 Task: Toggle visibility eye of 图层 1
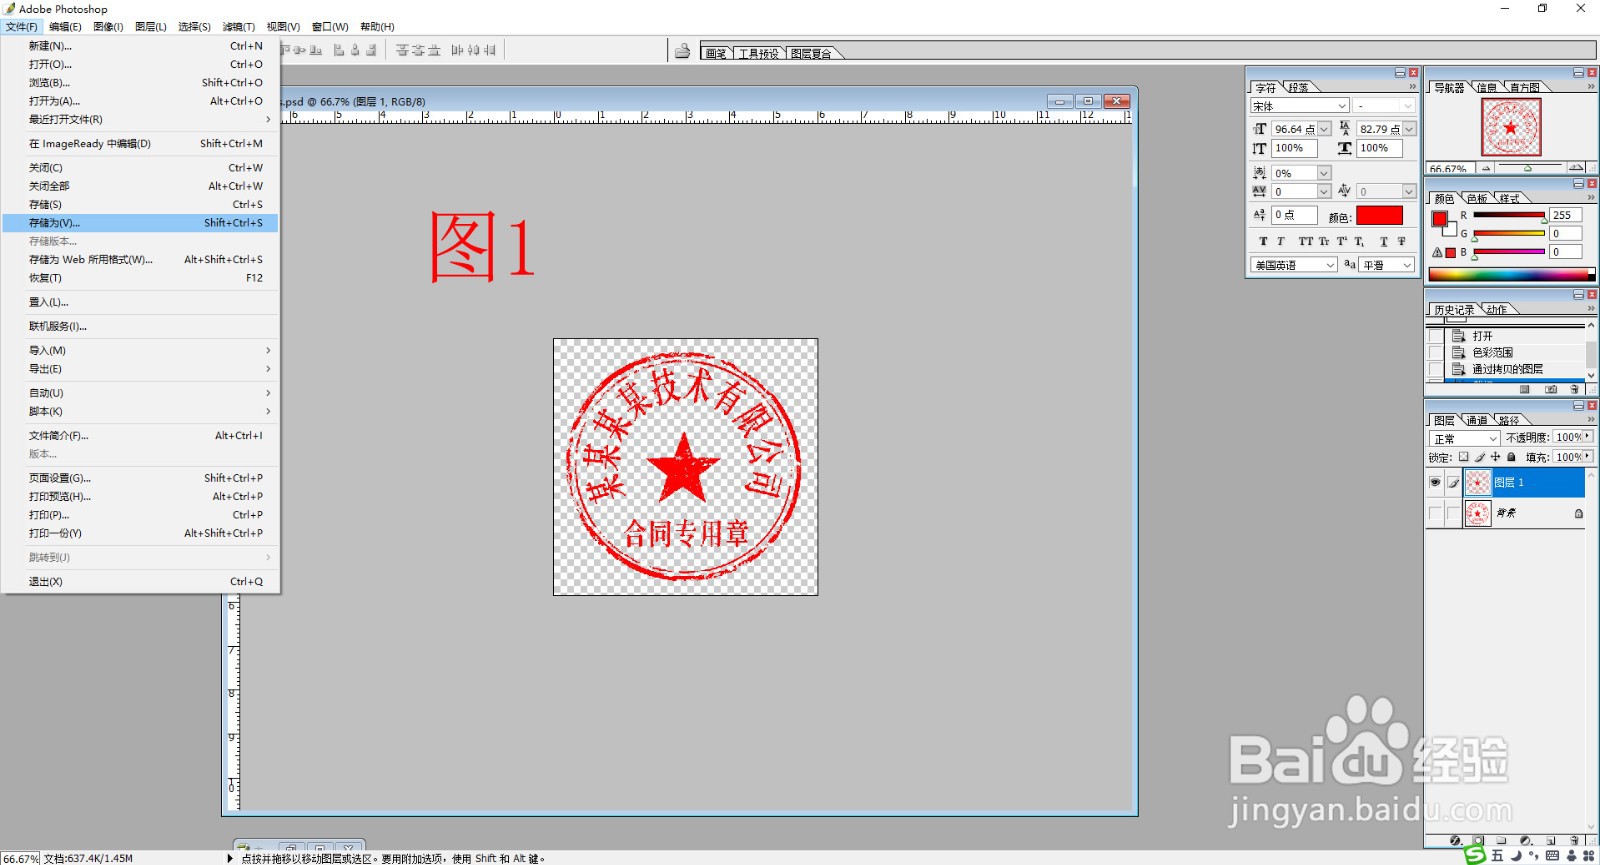tap(1435, 483)
